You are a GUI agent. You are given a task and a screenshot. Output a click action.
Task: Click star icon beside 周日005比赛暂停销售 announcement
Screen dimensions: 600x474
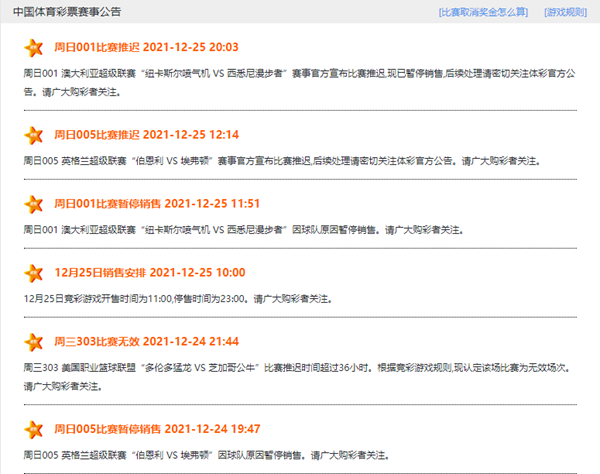click(34, 429)
